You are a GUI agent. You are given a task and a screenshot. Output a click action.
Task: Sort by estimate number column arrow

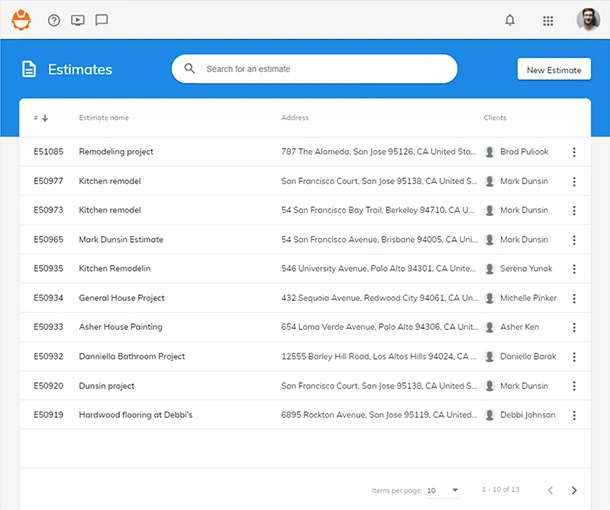45,118
